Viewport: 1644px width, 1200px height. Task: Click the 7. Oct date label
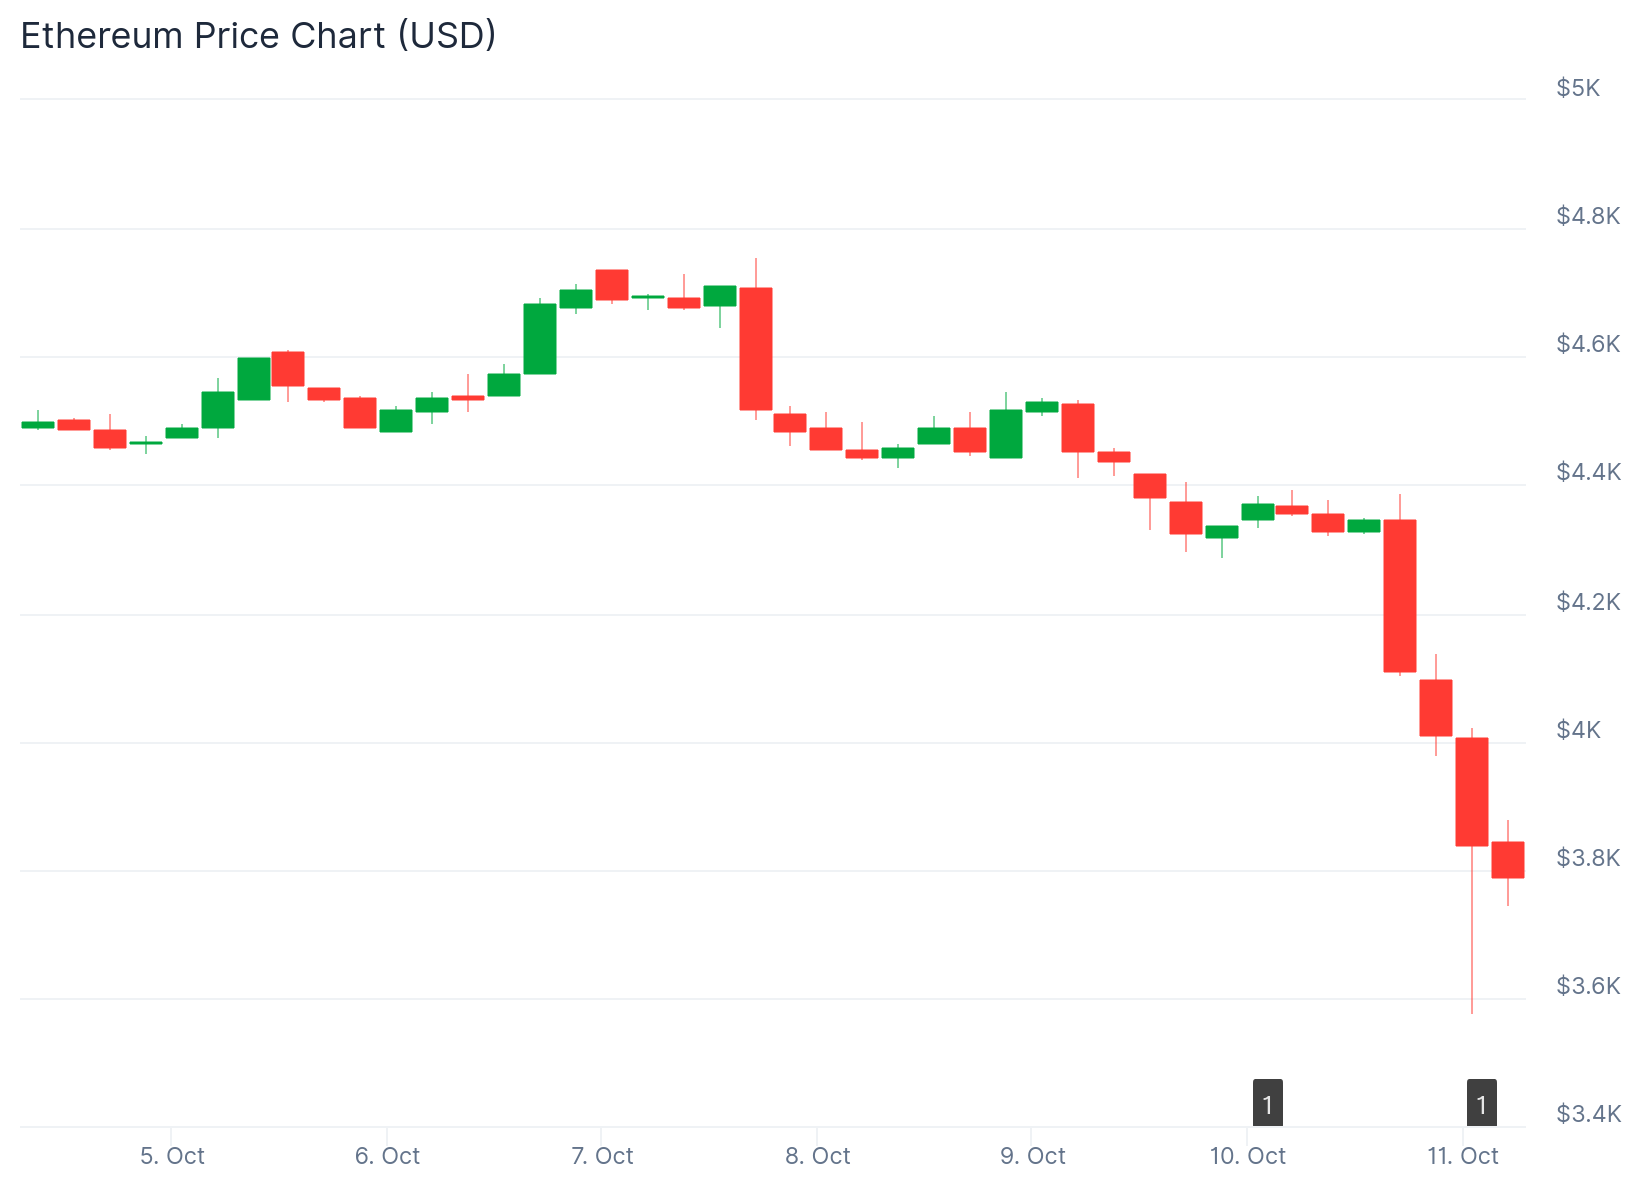click(602, 1156)
